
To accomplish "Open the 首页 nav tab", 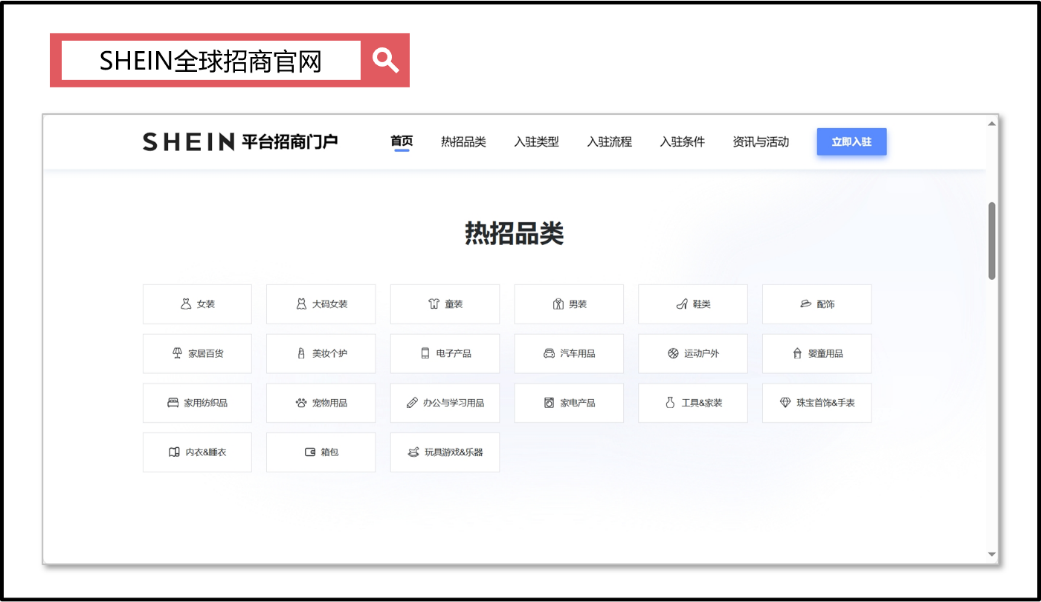I will [402, 141].
